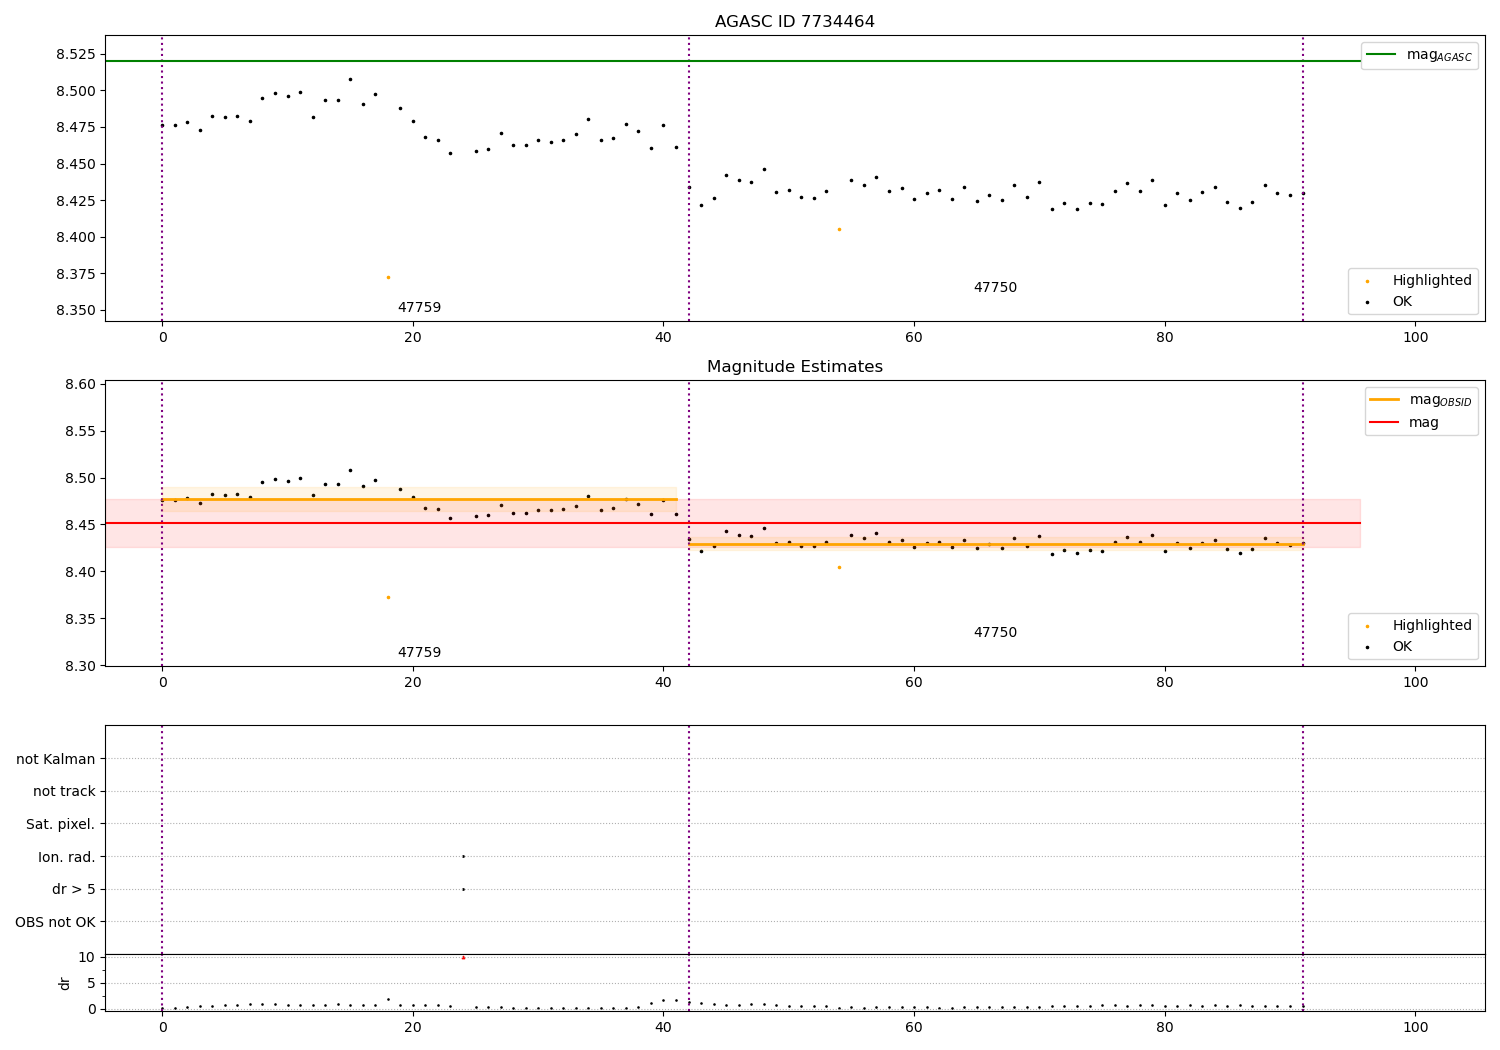The width and height of the screenshot is (1500, 1050).
Task: Click the highest black point near 8.507 in top plot
Action: pyautogui.click(x=350, y=79)
